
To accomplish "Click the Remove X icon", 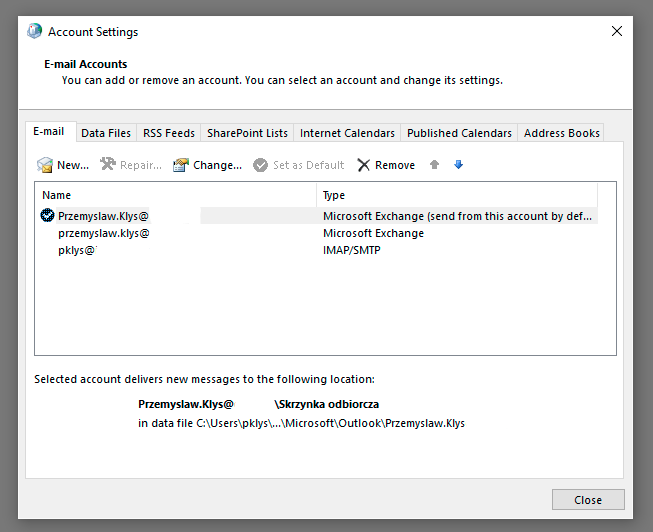I will 363,165.
